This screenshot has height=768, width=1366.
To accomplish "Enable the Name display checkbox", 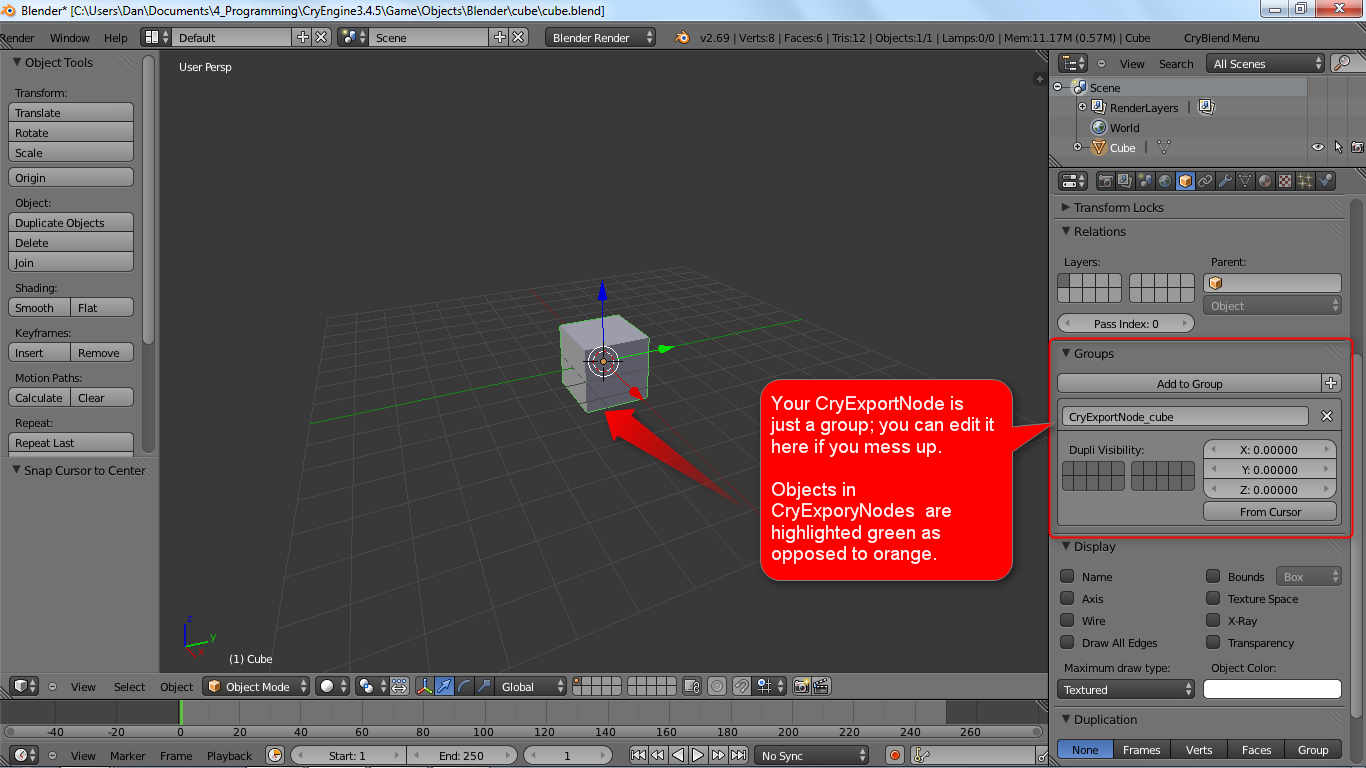I will pyautogui.click(x=1067, y=576).
